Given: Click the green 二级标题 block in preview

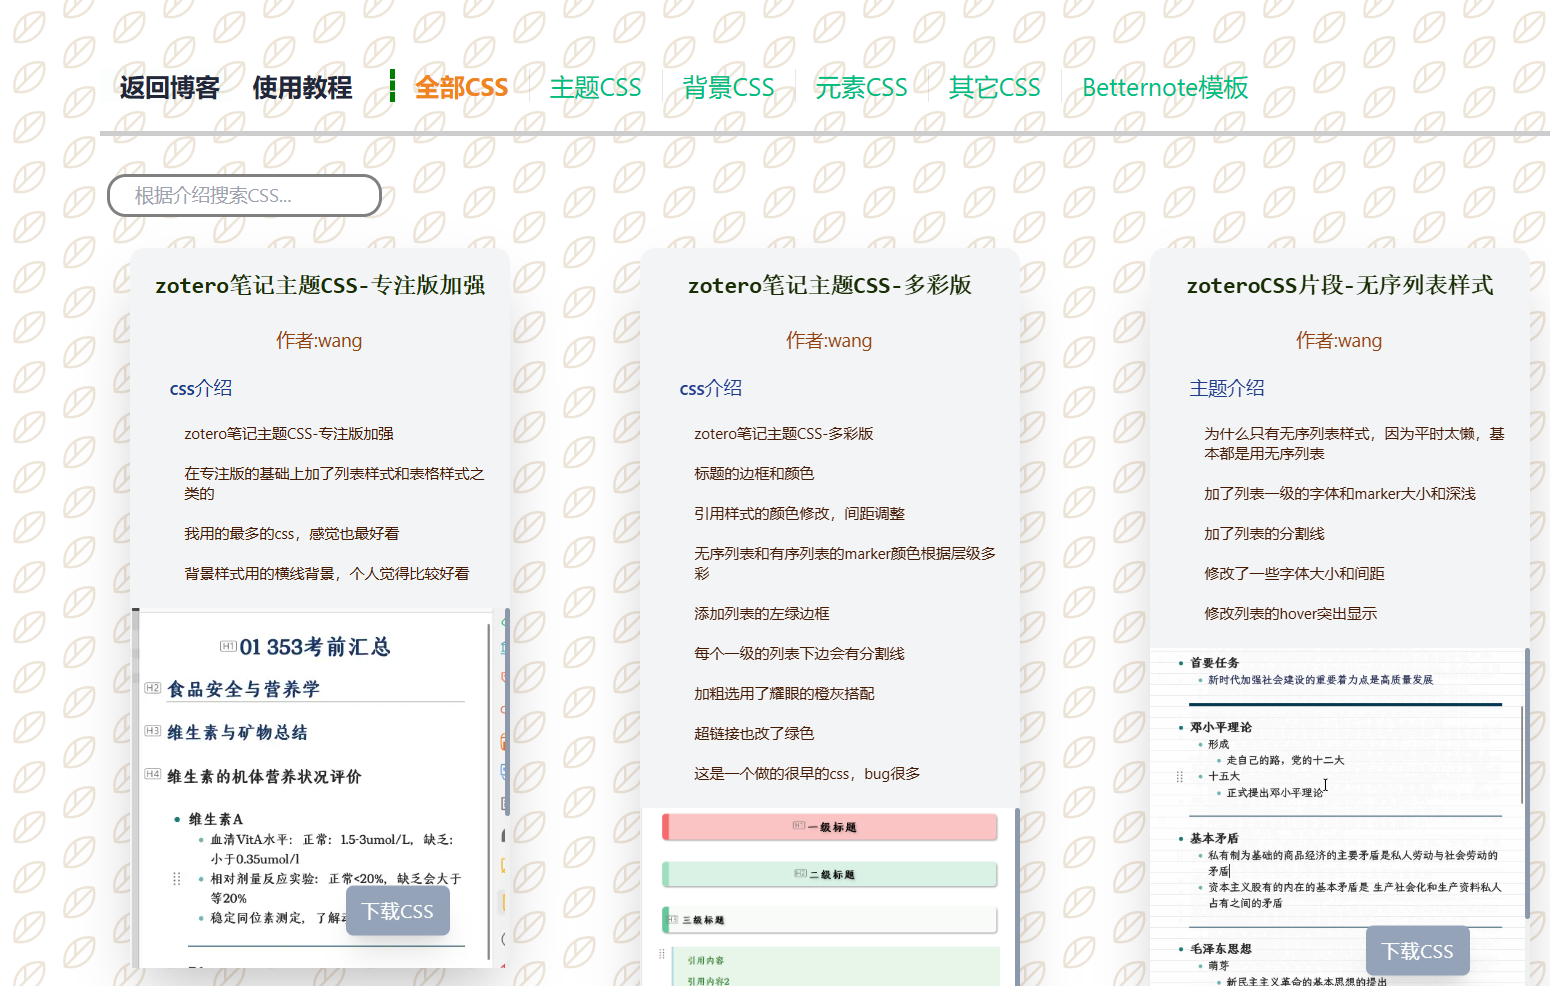Looking at the screenshot, I should [829, 874].
